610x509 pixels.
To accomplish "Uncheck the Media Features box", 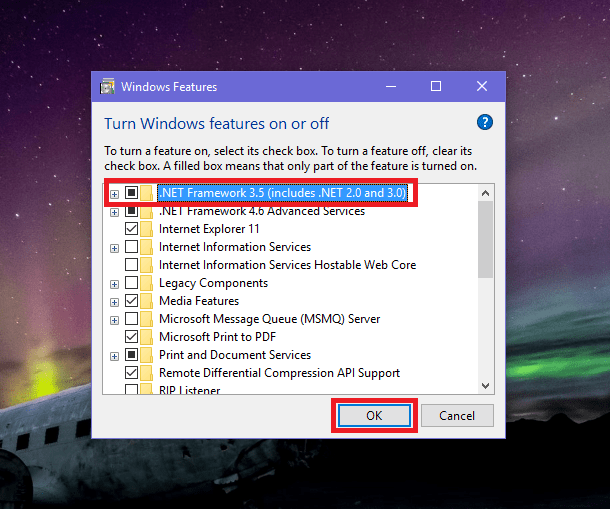I will [131, 300].
